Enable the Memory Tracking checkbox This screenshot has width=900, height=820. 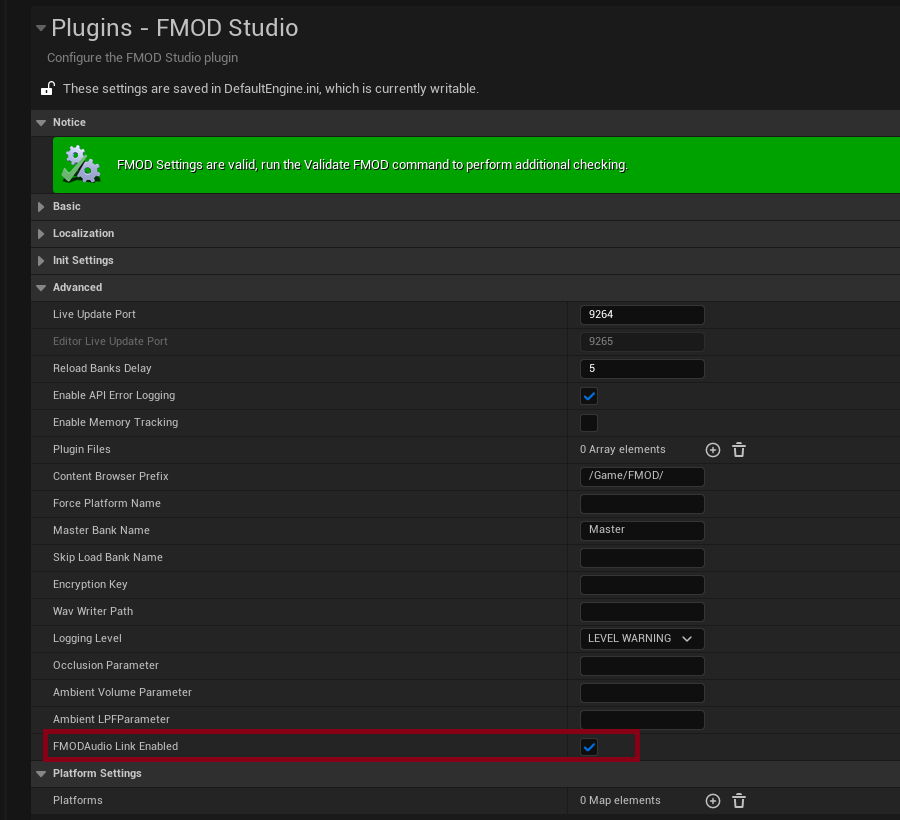pos(589,422)
